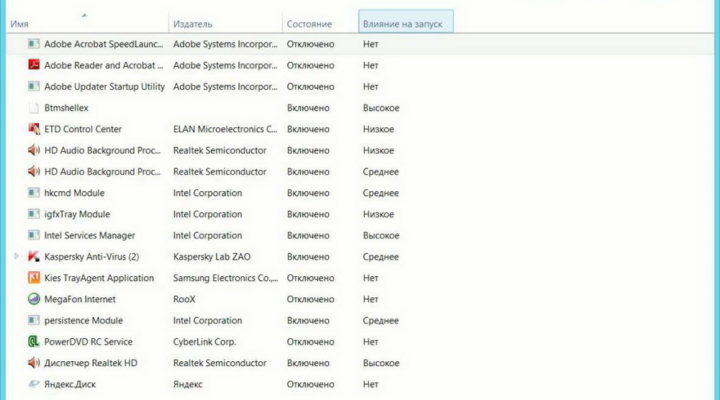Click Realtek Semiconductor publisher in Диспетчер Realtek row
The width and height of the screenshot is (720, 400).
tap(219, 363)
